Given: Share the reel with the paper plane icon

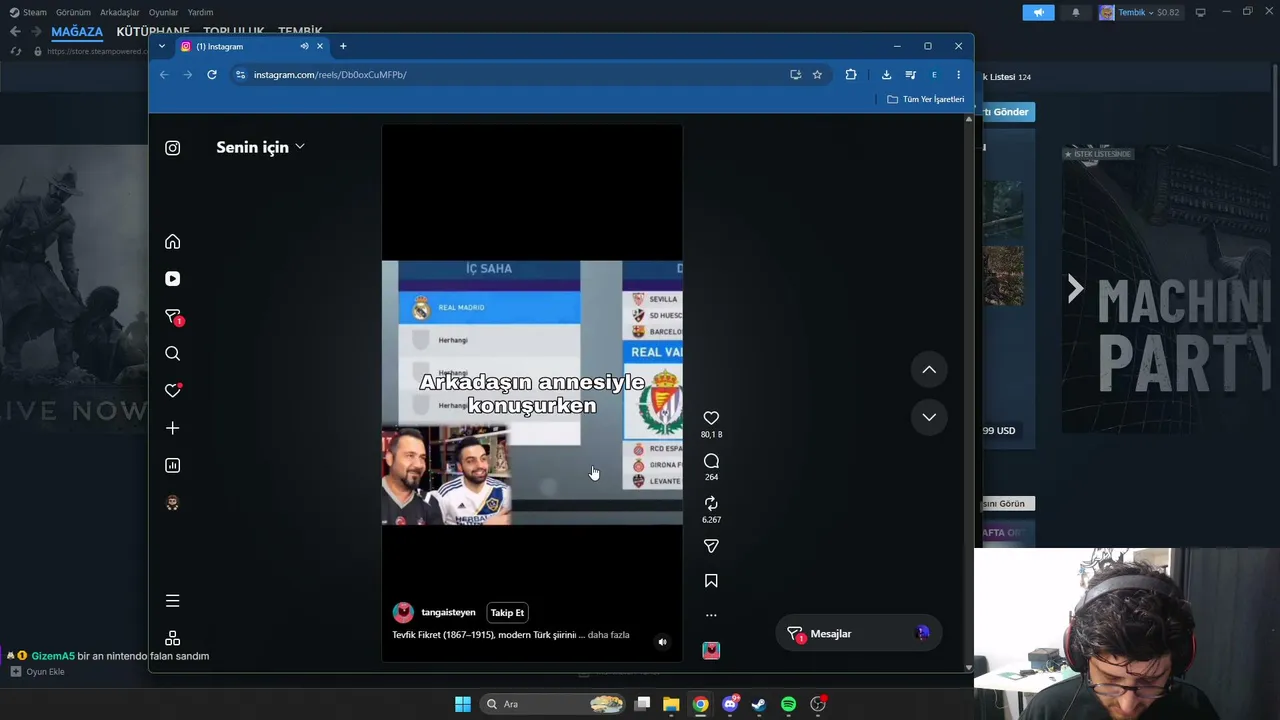Looking at the screenshot, I should [x=711, y=546].
